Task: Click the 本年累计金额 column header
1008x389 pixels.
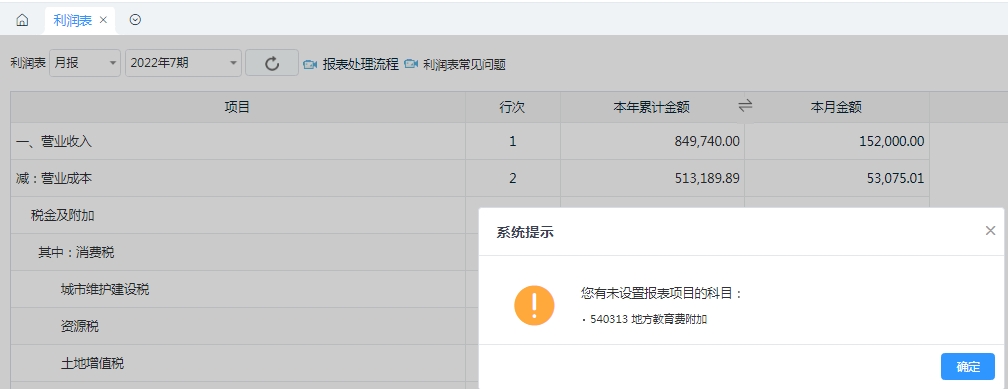Action: click(652, 107)
